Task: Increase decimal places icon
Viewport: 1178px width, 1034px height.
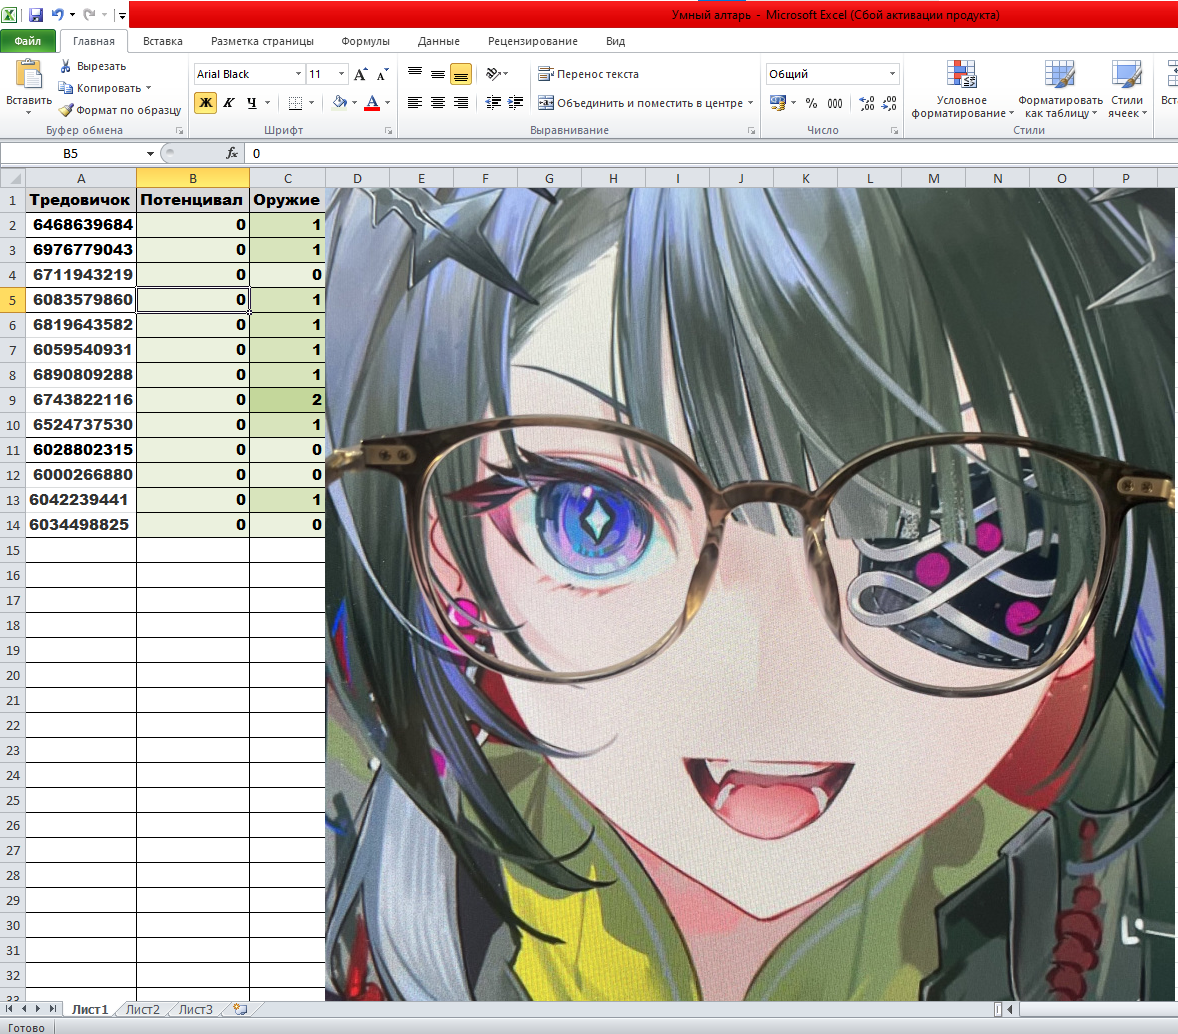Action: 866,103
